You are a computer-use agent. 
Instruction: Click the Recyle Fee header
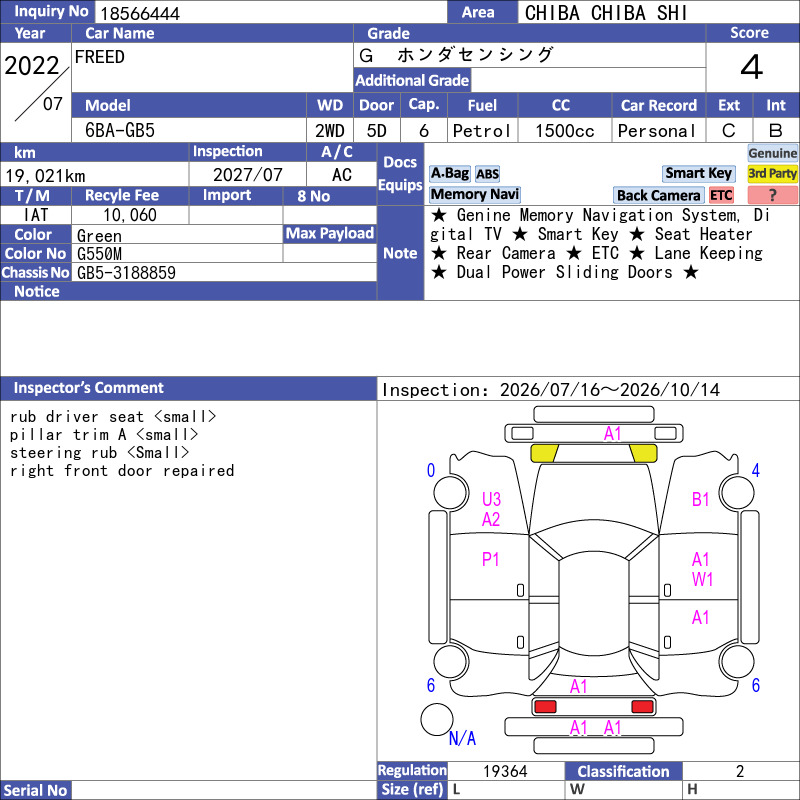(x=130, y=195)
